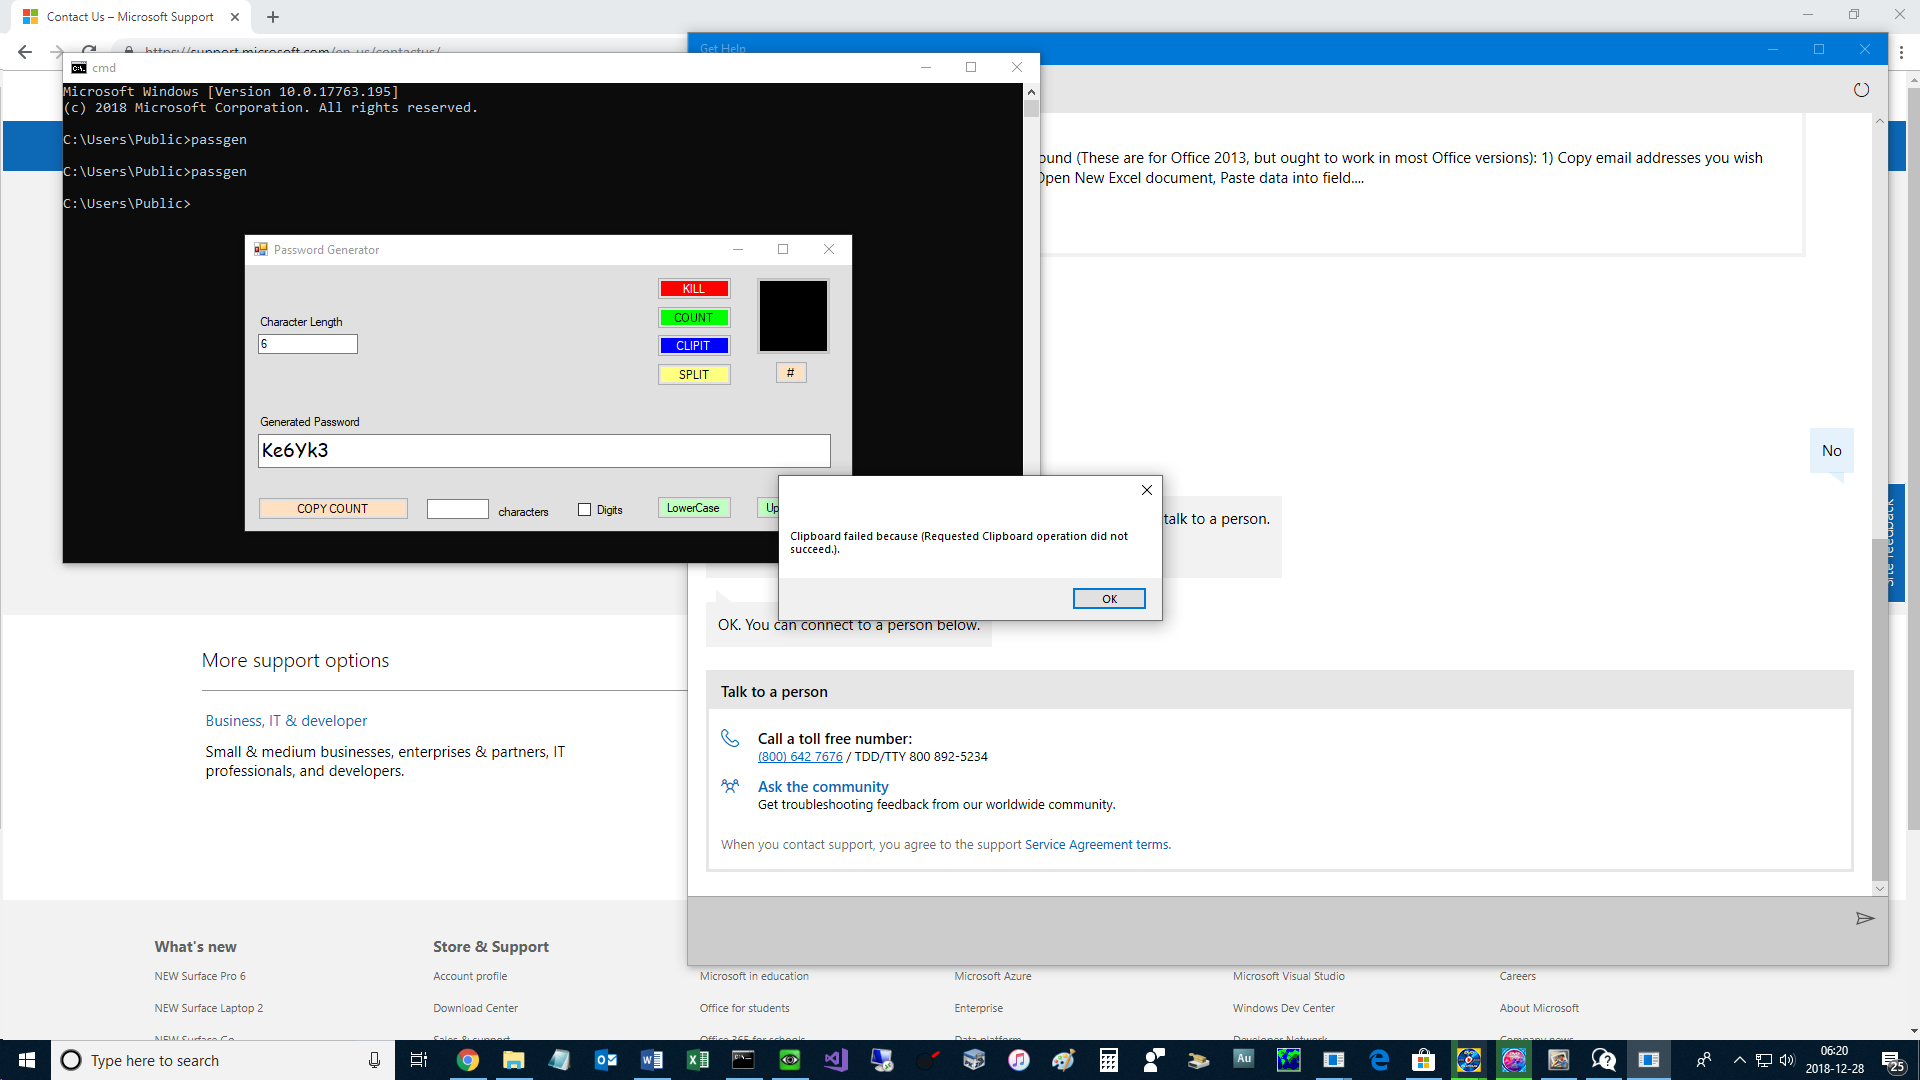Close the clipboard error dialog with X

click(1147, 490)
